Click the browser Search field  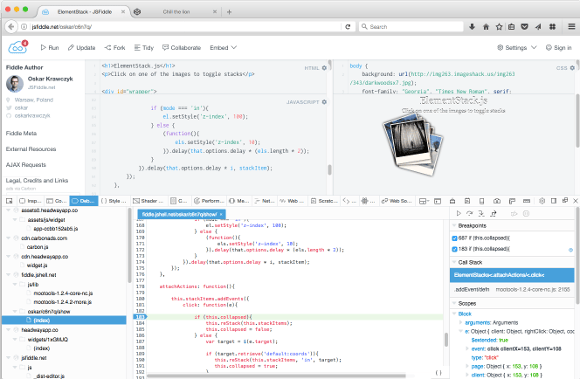[411, 27]
